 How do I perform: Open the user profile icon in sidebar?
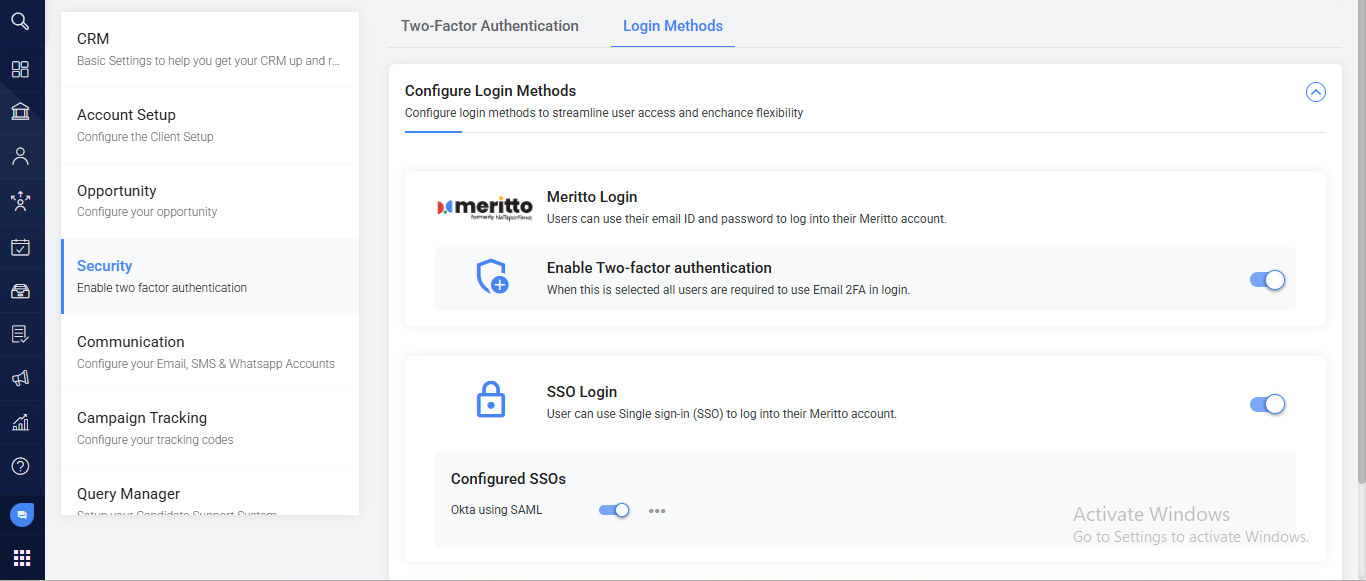pos(20,156)
